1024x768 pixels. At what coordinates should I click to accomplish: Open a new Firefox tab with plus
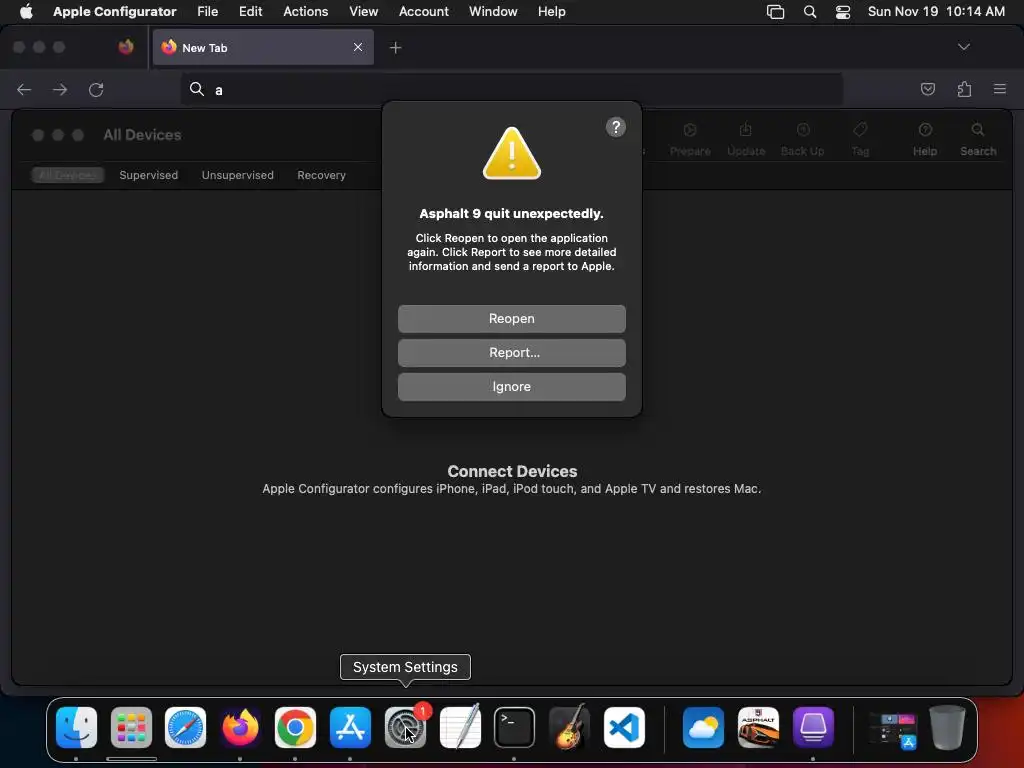coord(395,47)
